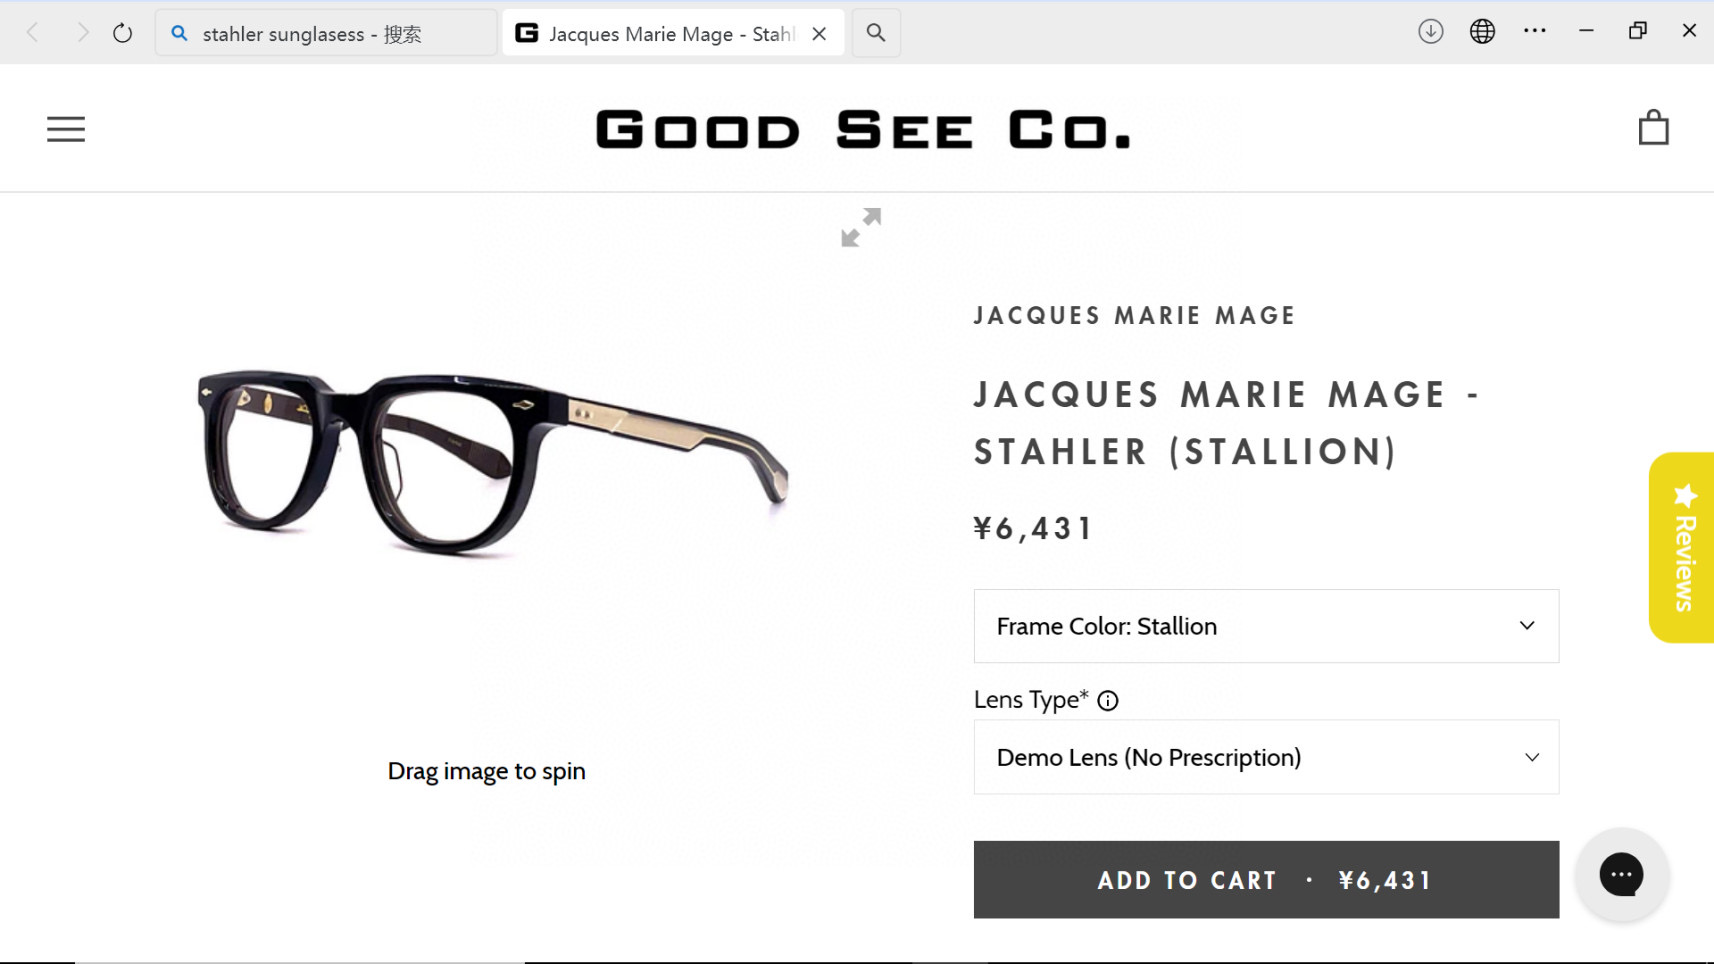The image size is (1714, 964).
Task: Click the Lens Type info icon
Action: (x=1108, y=701)
